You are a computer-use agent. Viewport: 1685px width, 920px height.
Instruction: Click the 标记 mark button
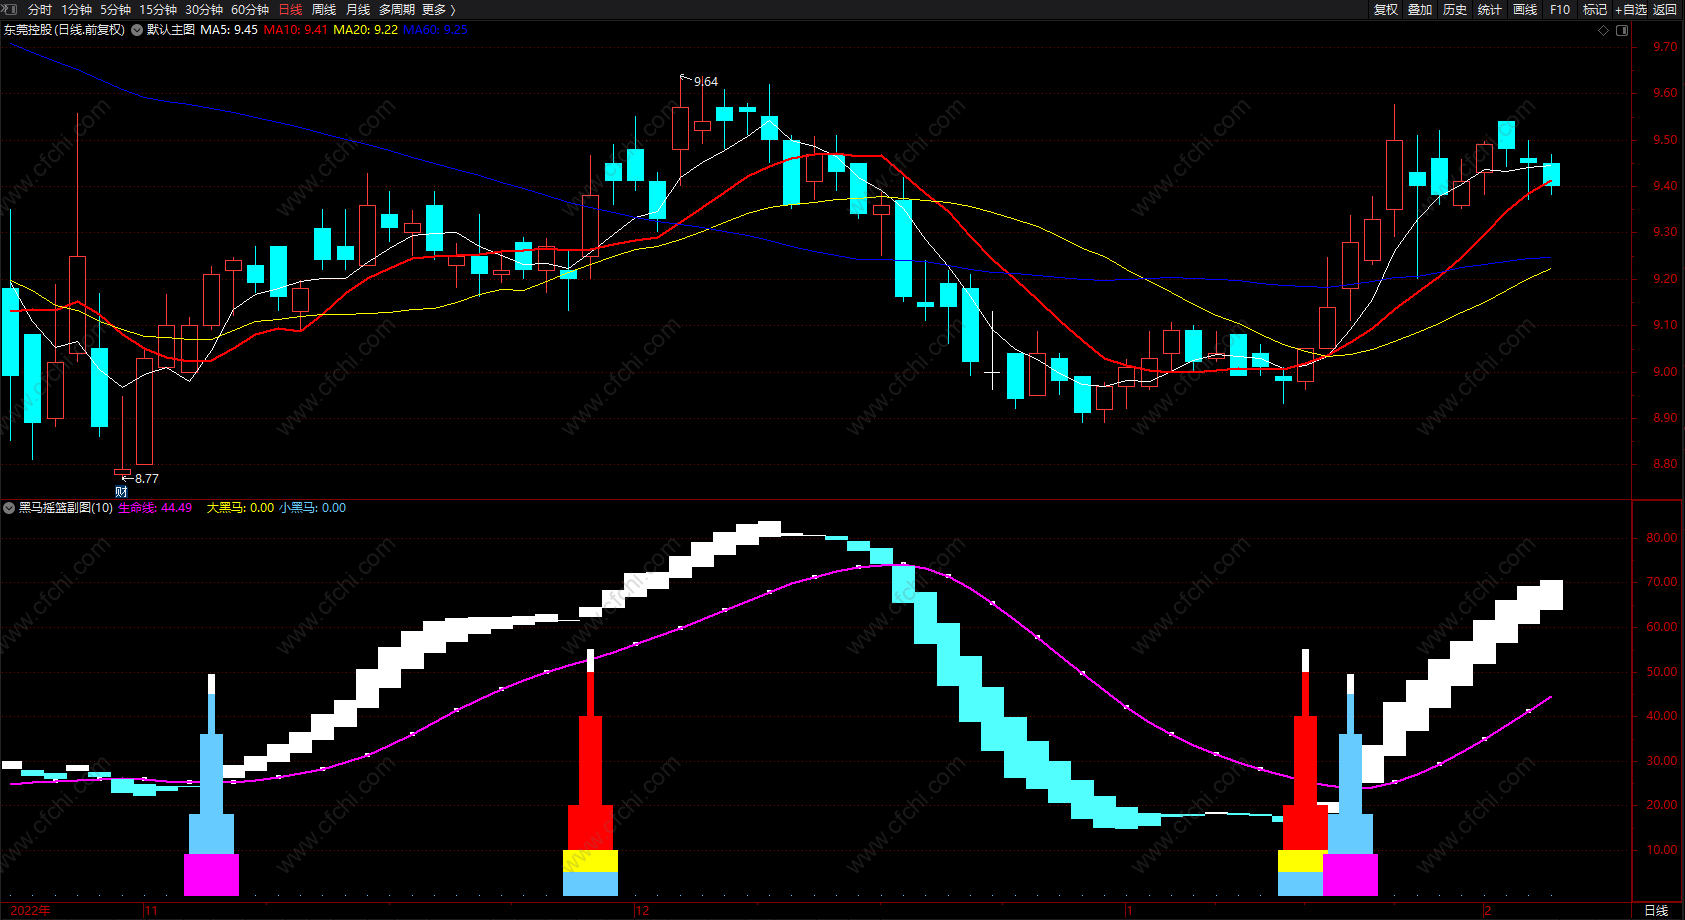point(1595,9)
